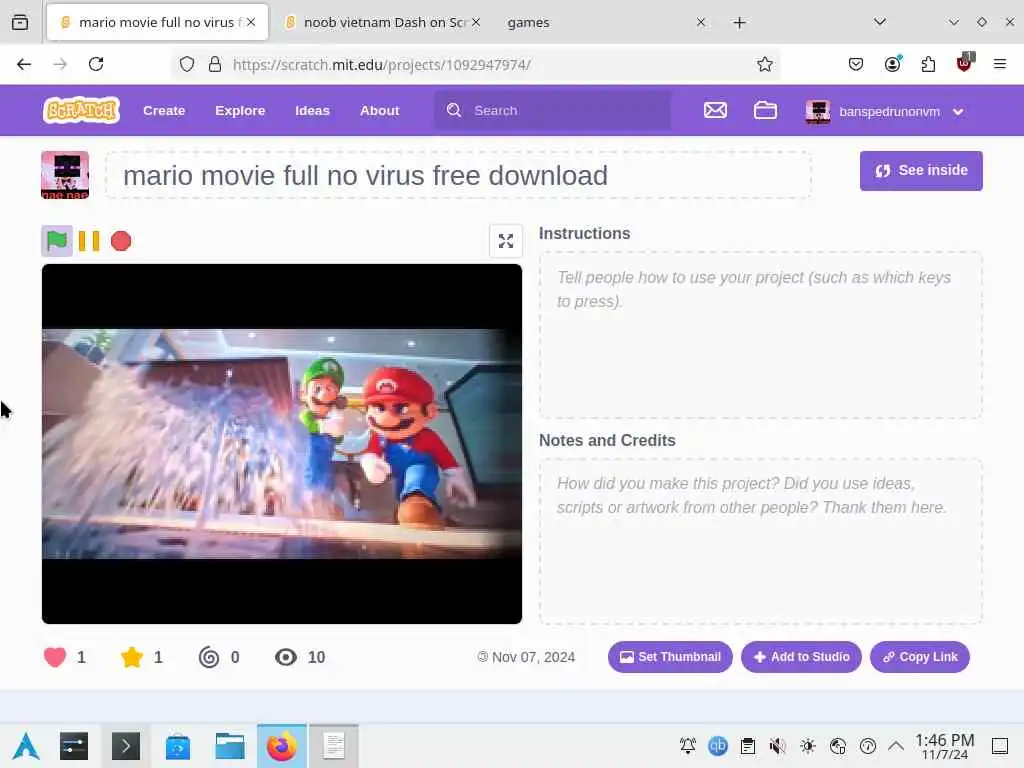Bookmark this page with star icon
The width and height of the screenshot is (1024, 768).
pos(765,64)
